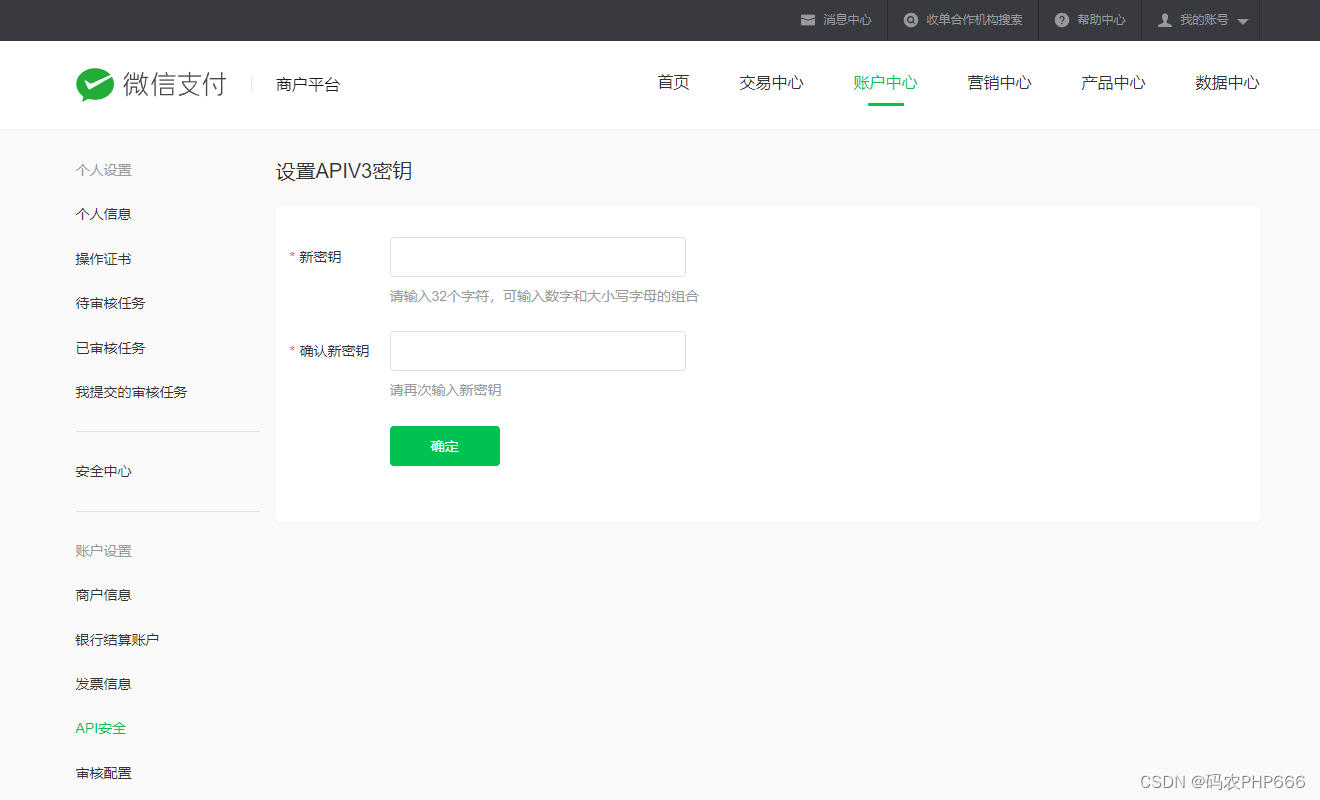This screenshot has width=1320, height=800.
Task: Select 营销中心 in the top navigation
Action: pos(999,83)
